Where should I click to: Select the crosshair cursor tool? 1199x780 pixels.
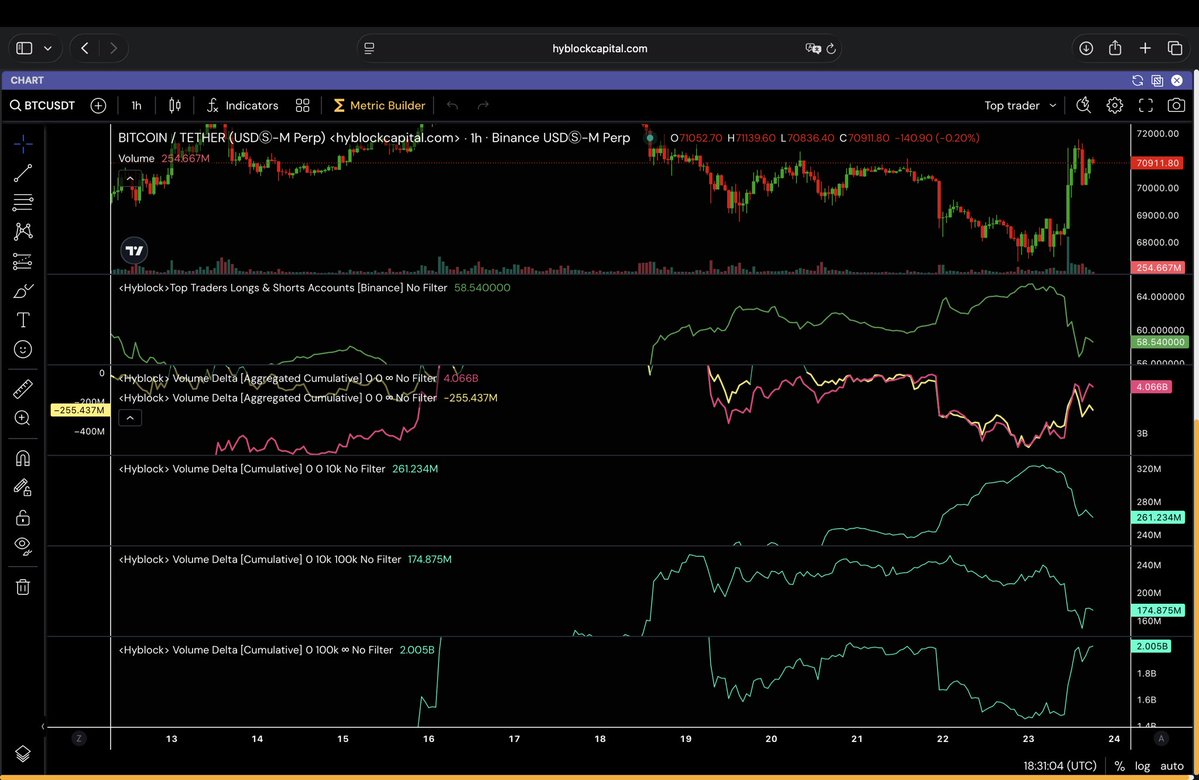23,144
